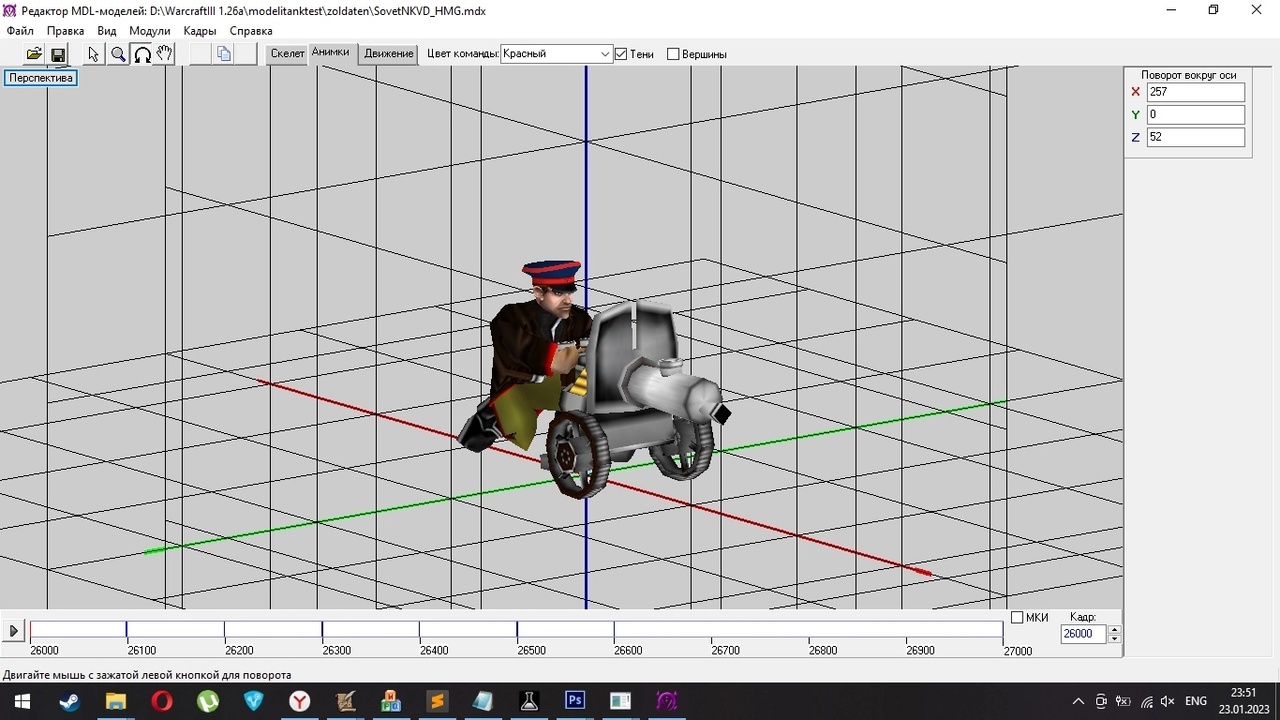Decrease the Кадр frame value
The image size is (1280, 720).
tap(1115, 638)
